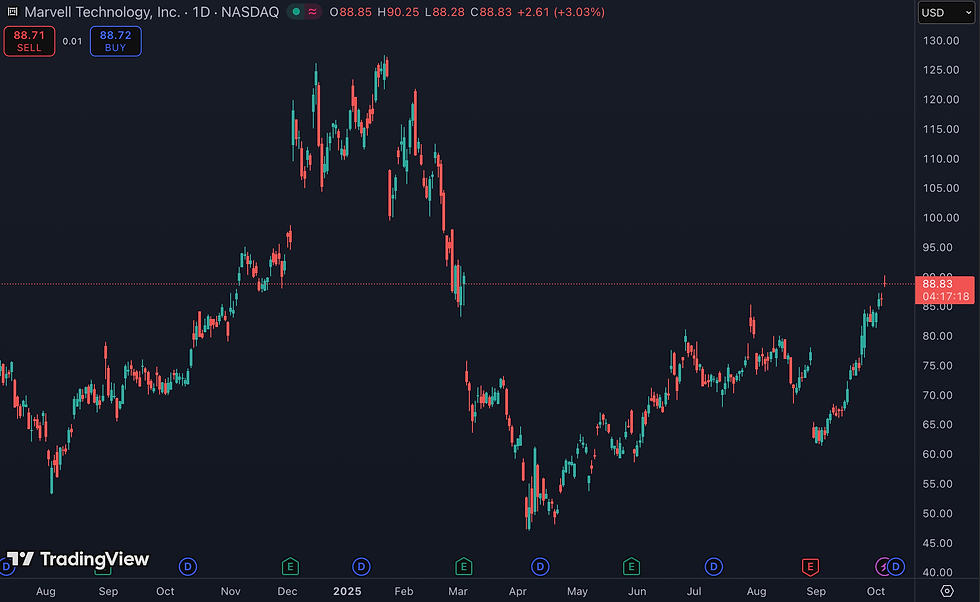This screenshot has width=980, height=602.
Task: Click the red earnings marker near Sep 2025
Action: (x=810, y=567)
